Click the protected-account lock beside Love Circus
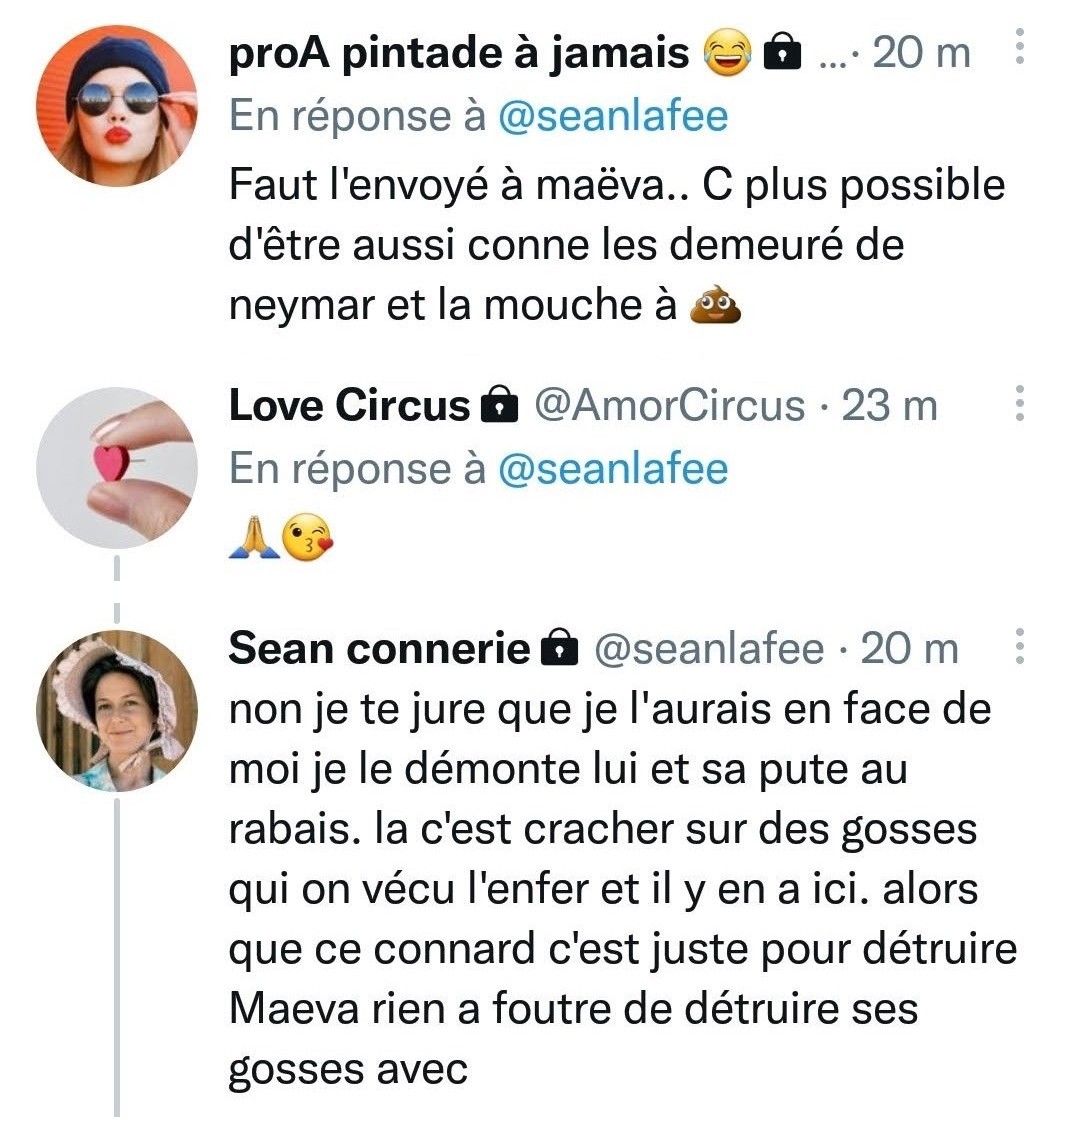 [500, 405]
